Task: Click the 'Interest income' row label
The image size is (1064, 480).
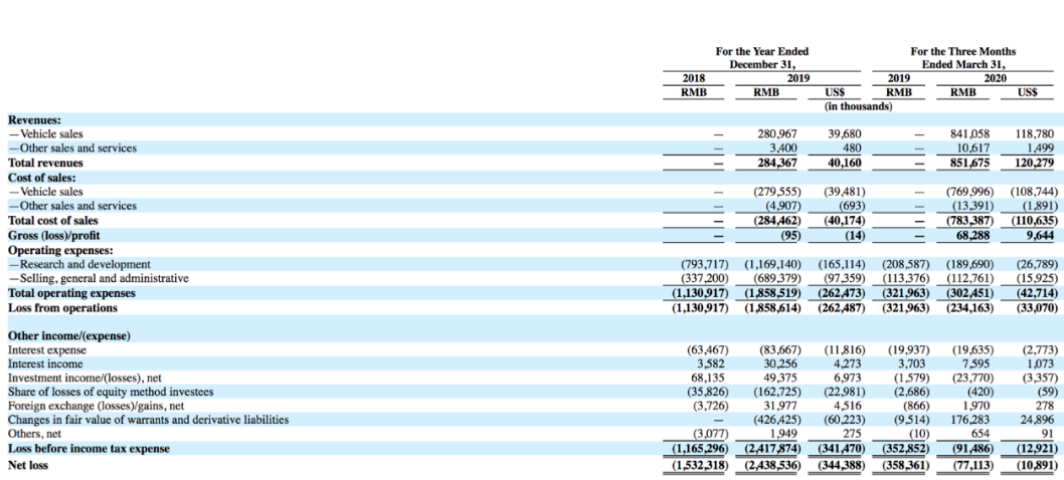Action: coord(45,364)
